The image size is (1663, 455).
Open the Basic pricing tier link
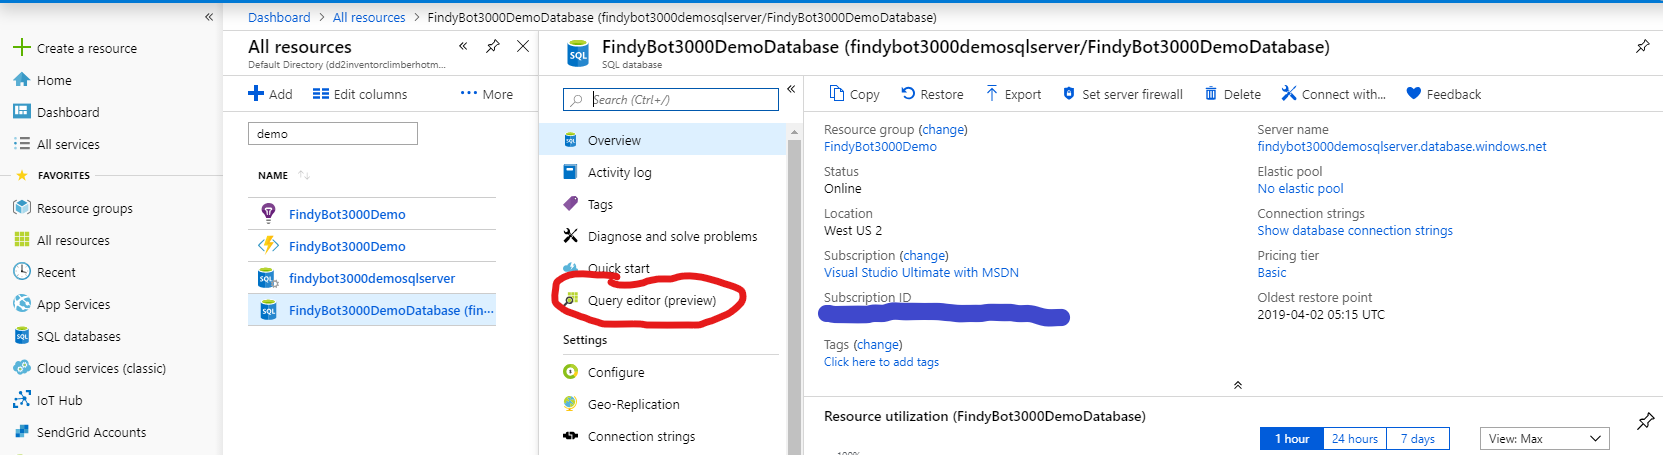[1272, 272]
